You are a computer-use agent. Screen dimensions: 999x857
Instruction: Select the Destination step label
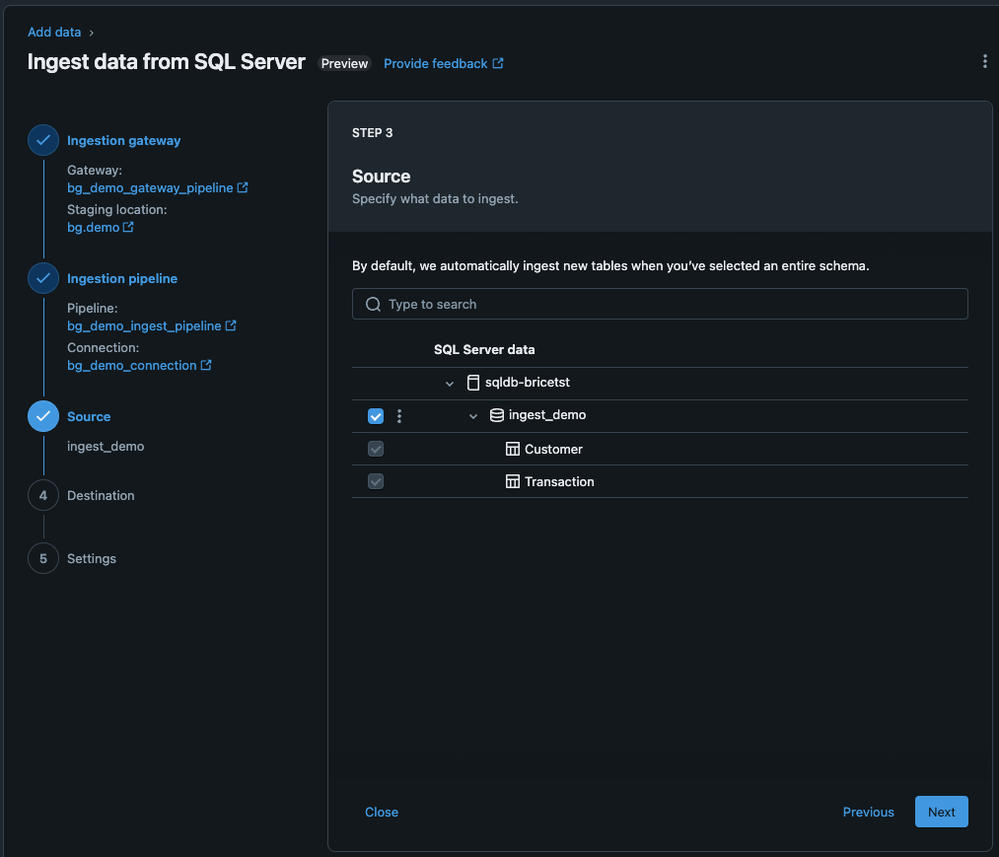pyautogui.click(x=101, y=495)
